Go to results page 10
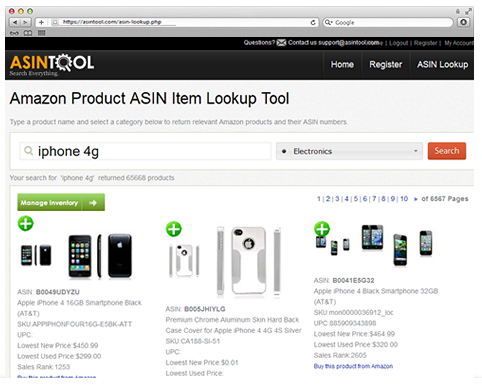 click(x=404, y=199)
